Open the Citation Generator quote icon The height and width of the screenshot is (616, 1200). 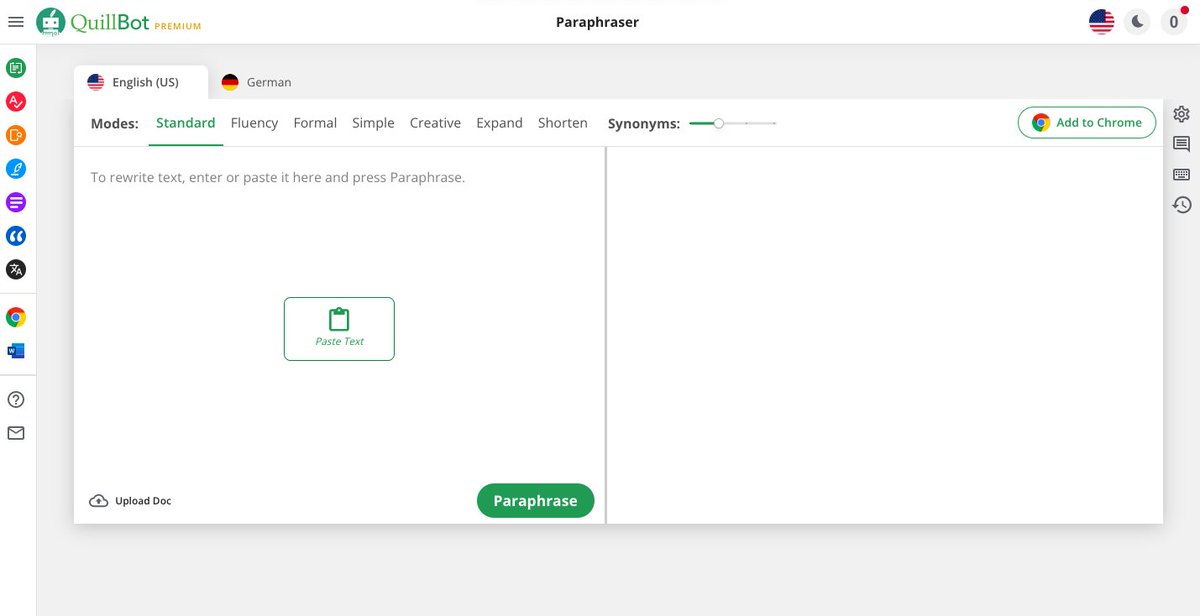click(16, 236)
